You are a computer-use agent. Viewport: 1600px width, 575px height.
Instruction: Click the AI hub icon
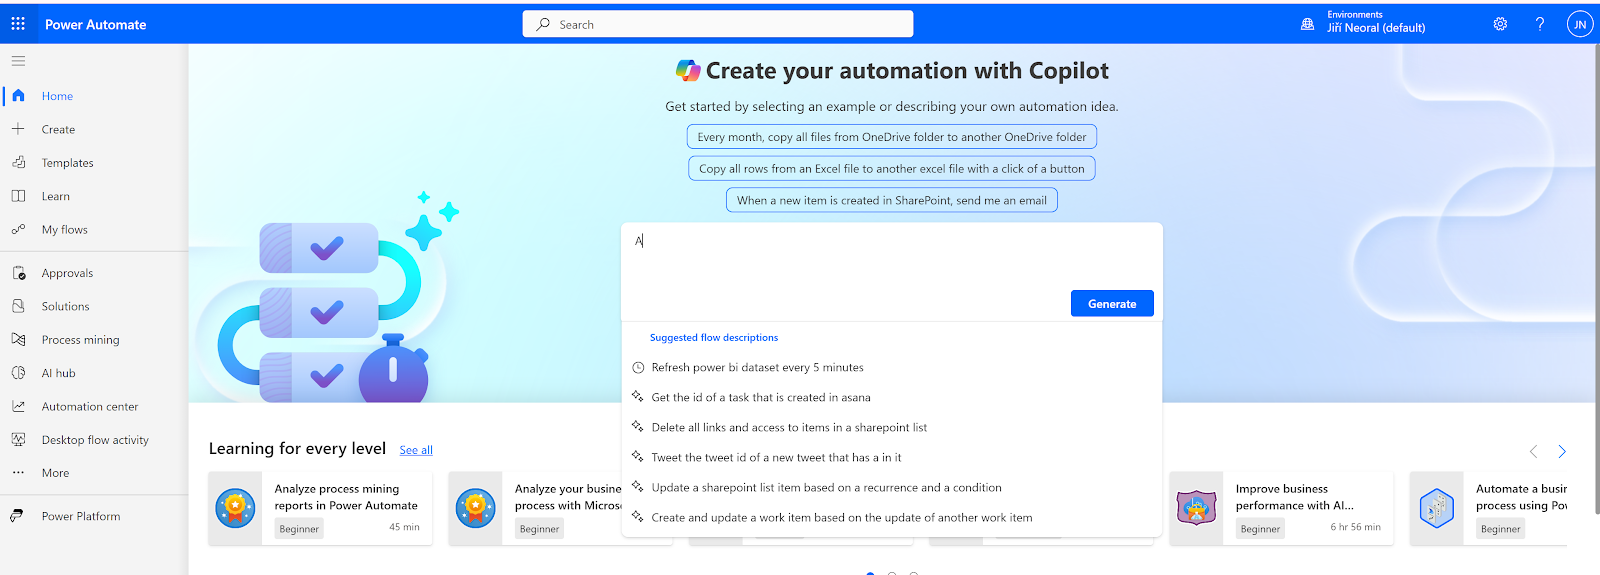[x=18, y=373]
